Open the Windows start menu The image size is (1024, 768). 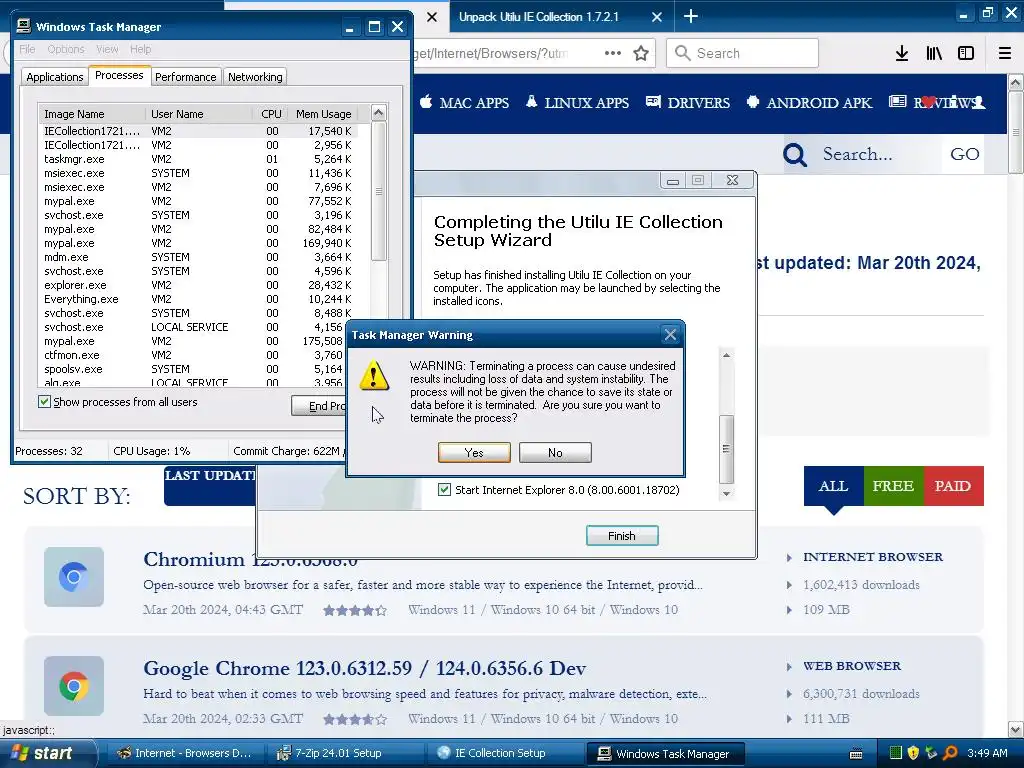pyautogui.click(x=47, y=753)
